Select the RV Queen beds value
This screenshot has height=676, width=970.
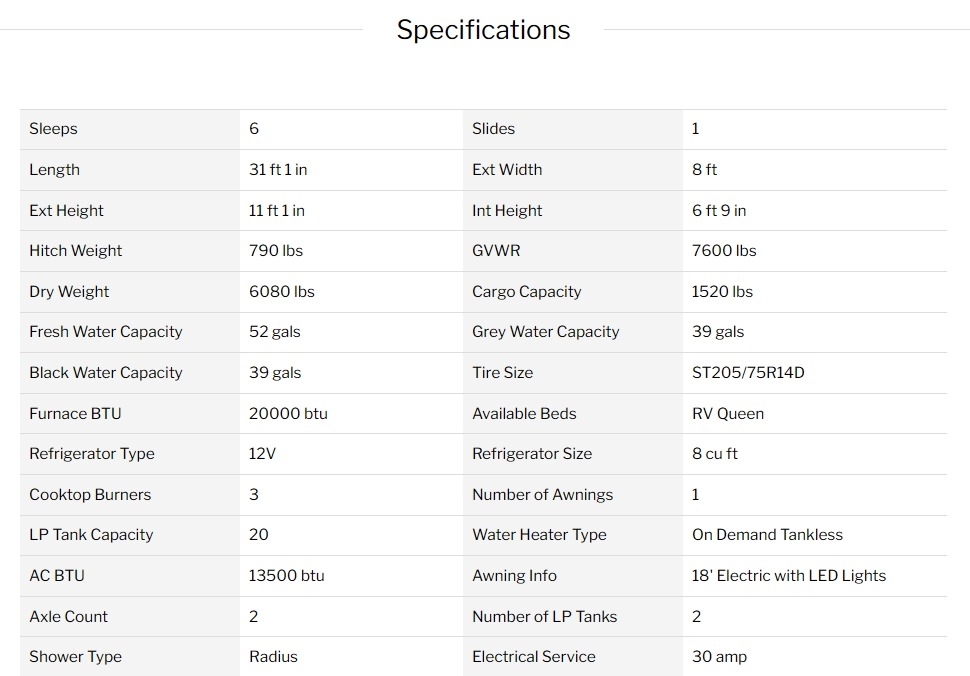(728, 414)
